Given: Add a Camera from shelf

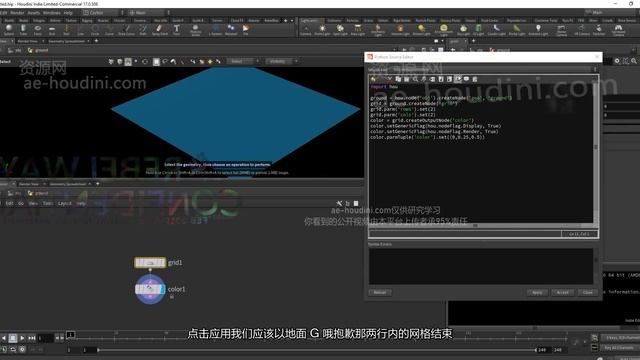Looking at the screenshot, I should tap(306, 30).
